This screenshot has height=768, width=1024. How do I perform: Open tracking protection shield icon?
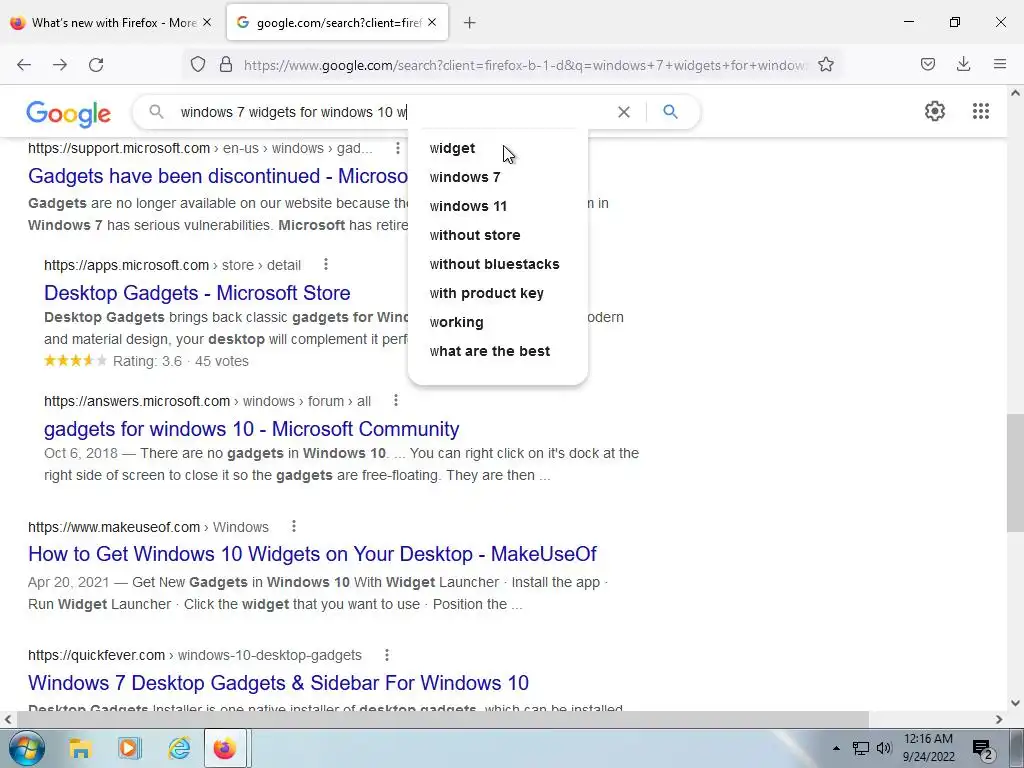tap(198, 65)
